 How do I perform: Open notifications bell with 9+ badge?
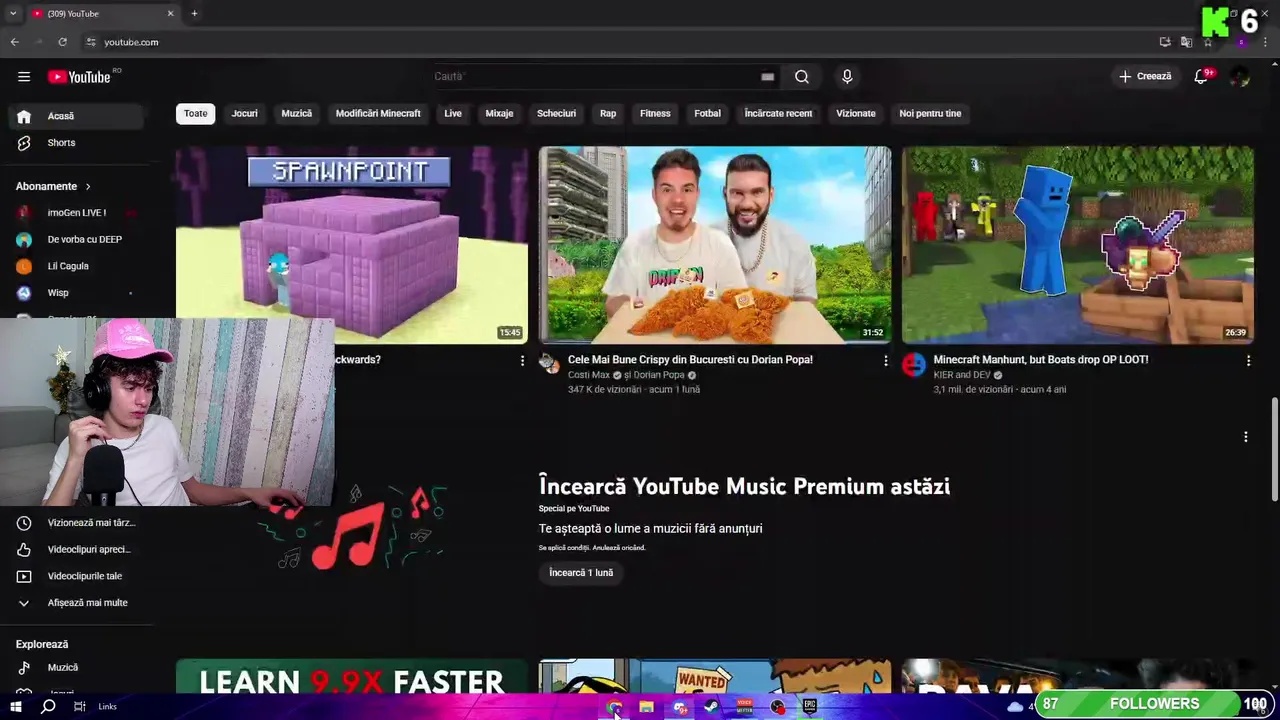coord(1201,77)
